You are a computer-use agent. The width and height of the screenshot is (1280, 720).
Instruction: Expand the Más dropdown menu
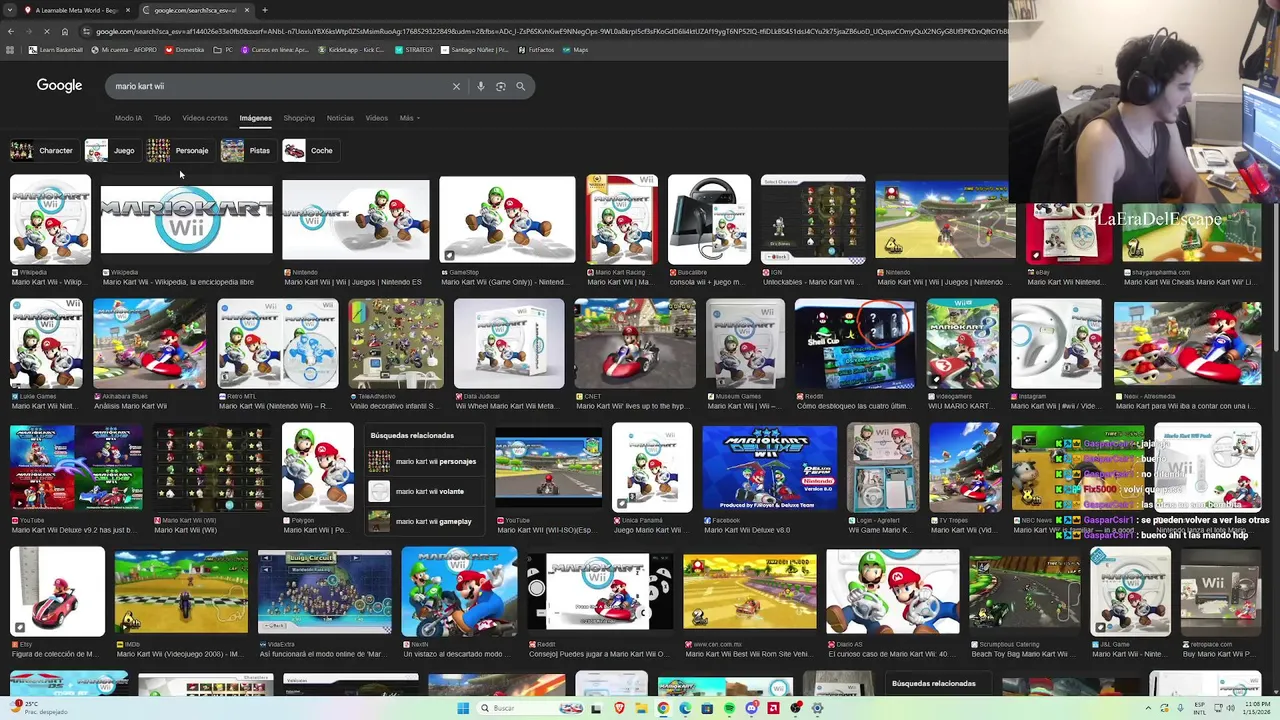(x=409, y=118)
